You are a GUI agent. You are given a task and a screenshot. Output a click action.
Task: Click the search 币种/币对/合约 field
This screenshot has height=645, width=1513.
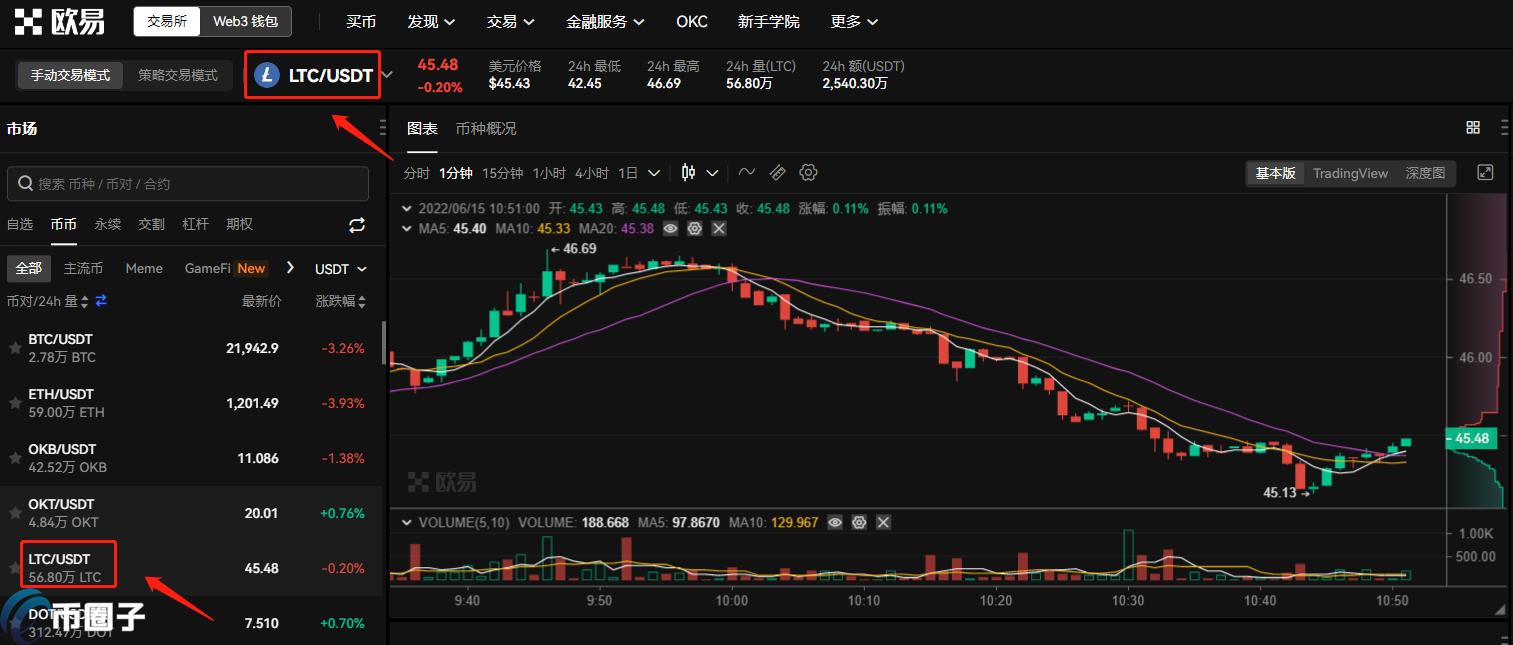(188, 184)
